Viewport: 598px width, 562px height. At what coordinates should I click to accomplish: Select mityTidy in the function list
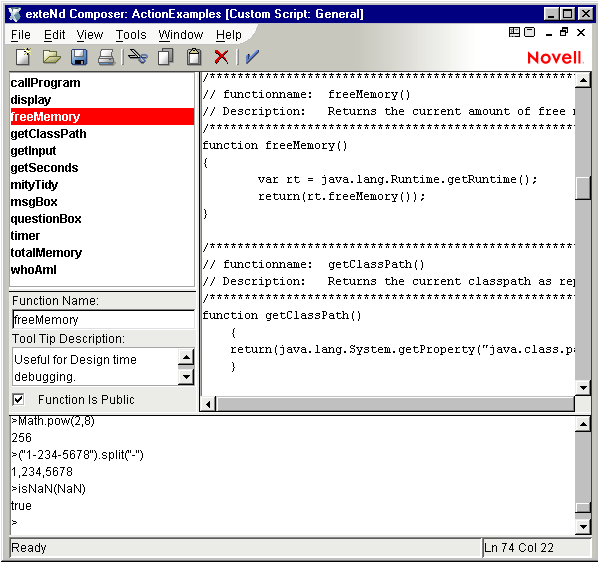102,185
